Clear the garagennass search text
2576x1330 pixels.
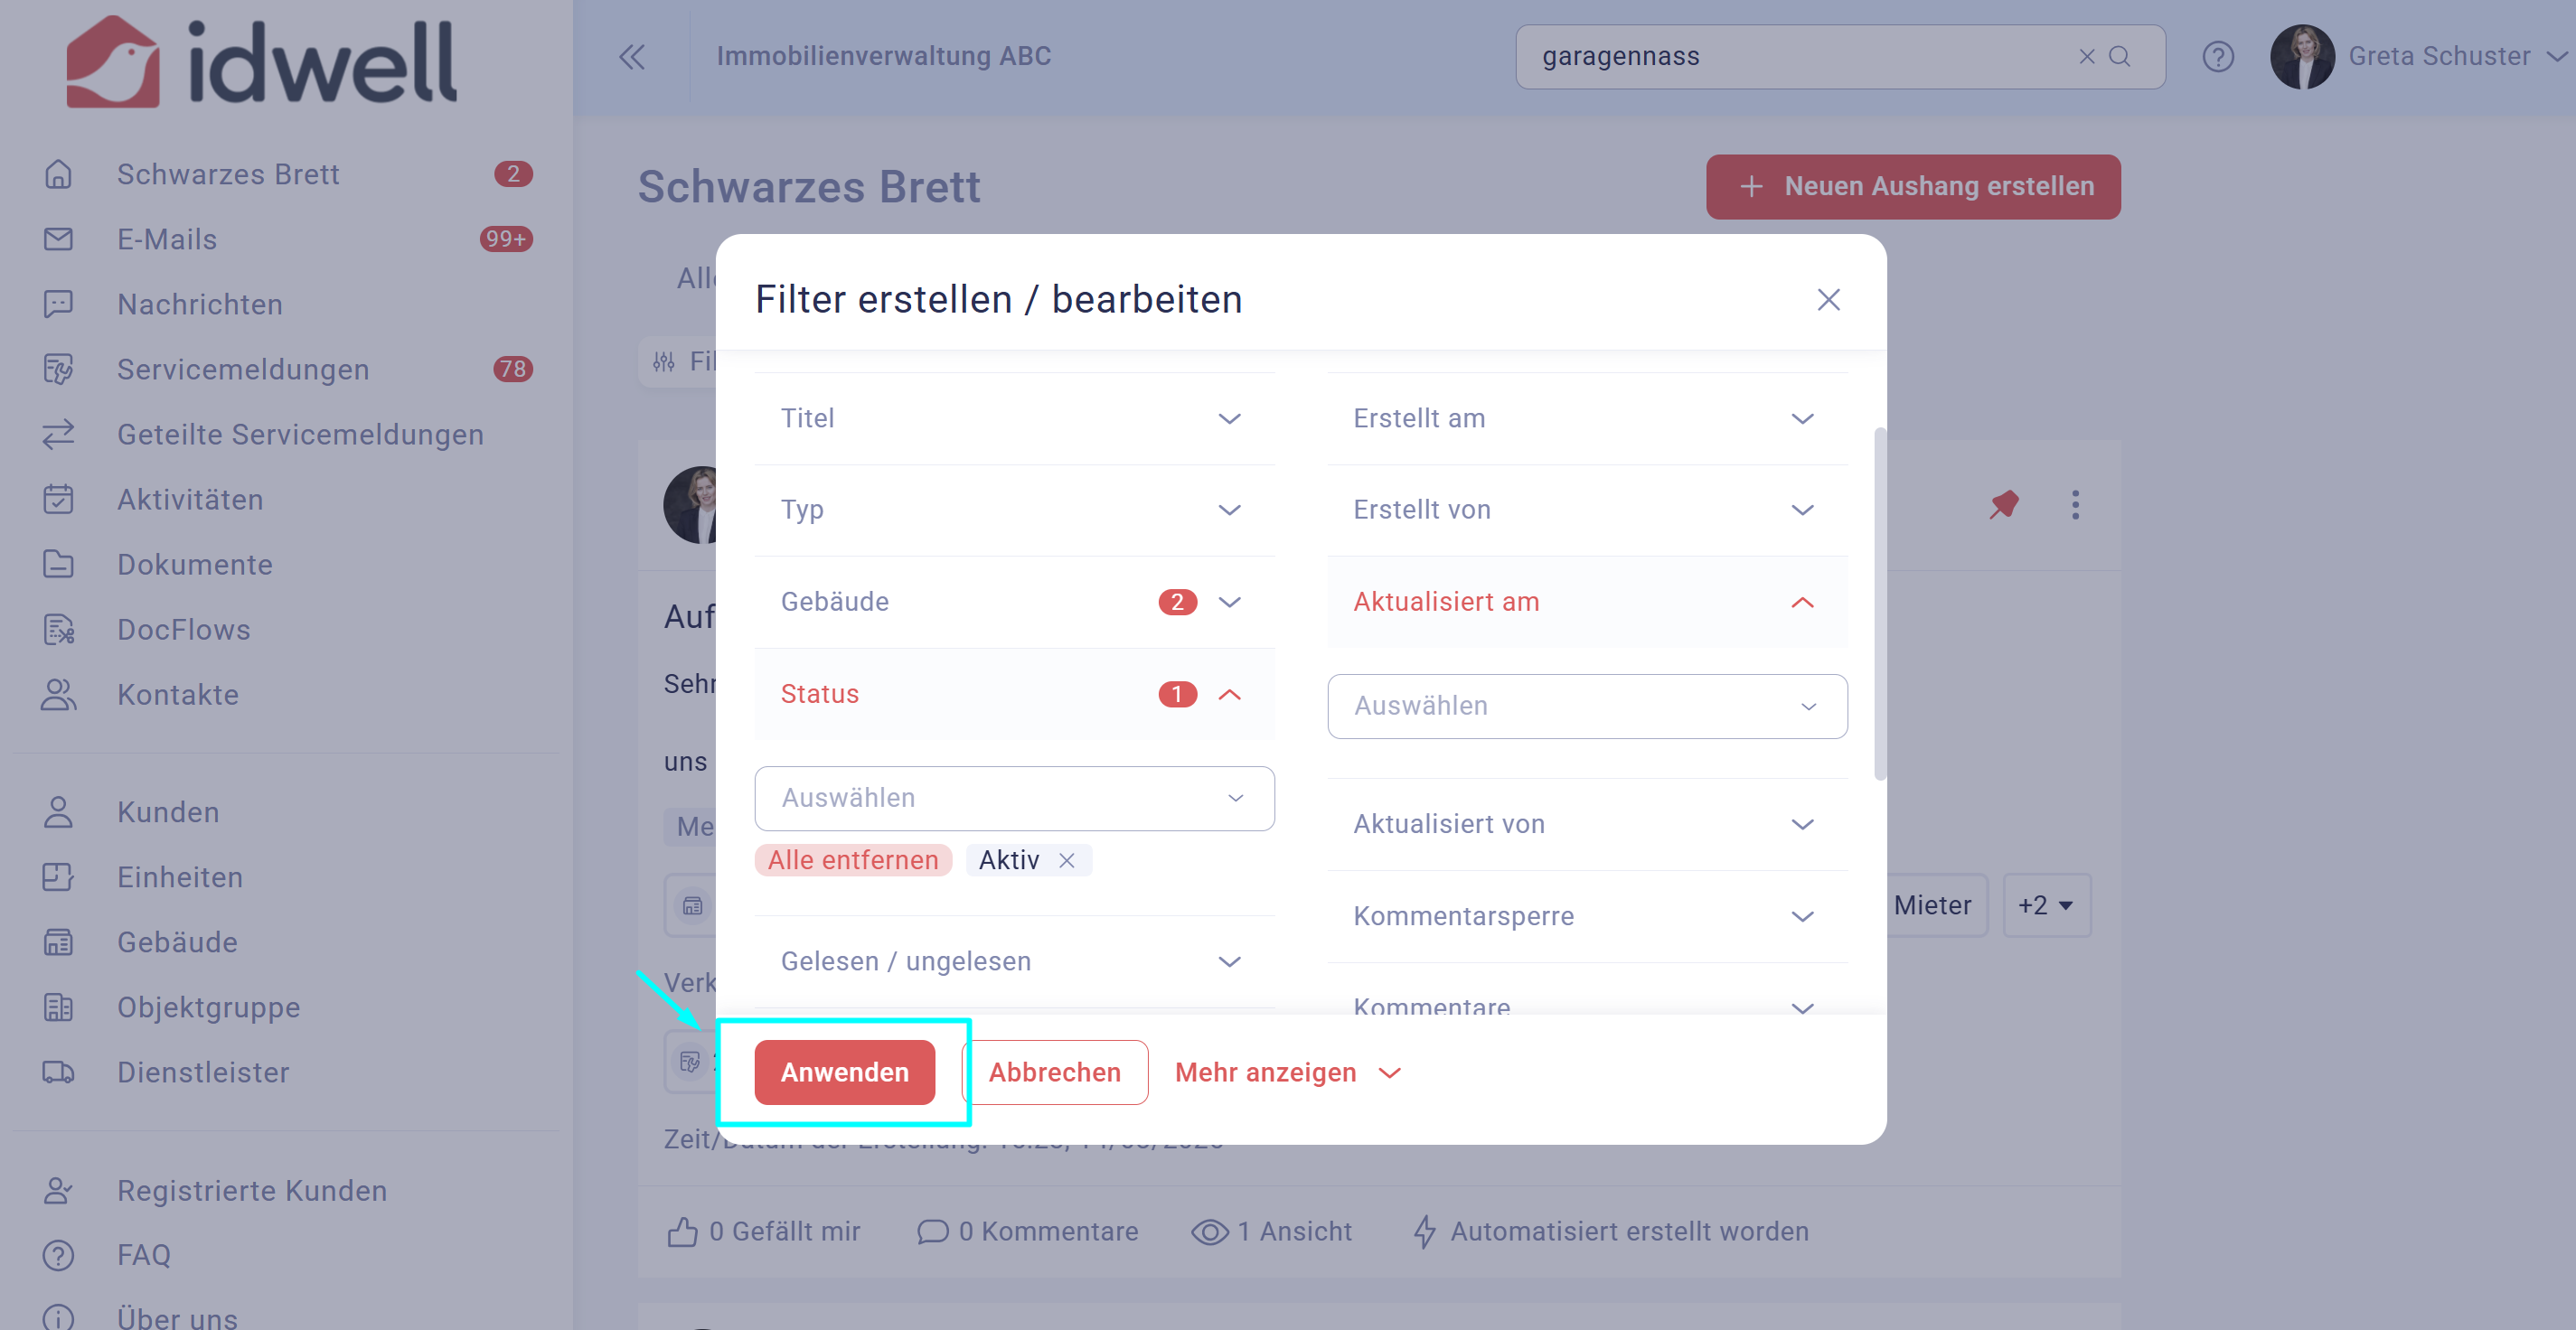pos(2086,56)
